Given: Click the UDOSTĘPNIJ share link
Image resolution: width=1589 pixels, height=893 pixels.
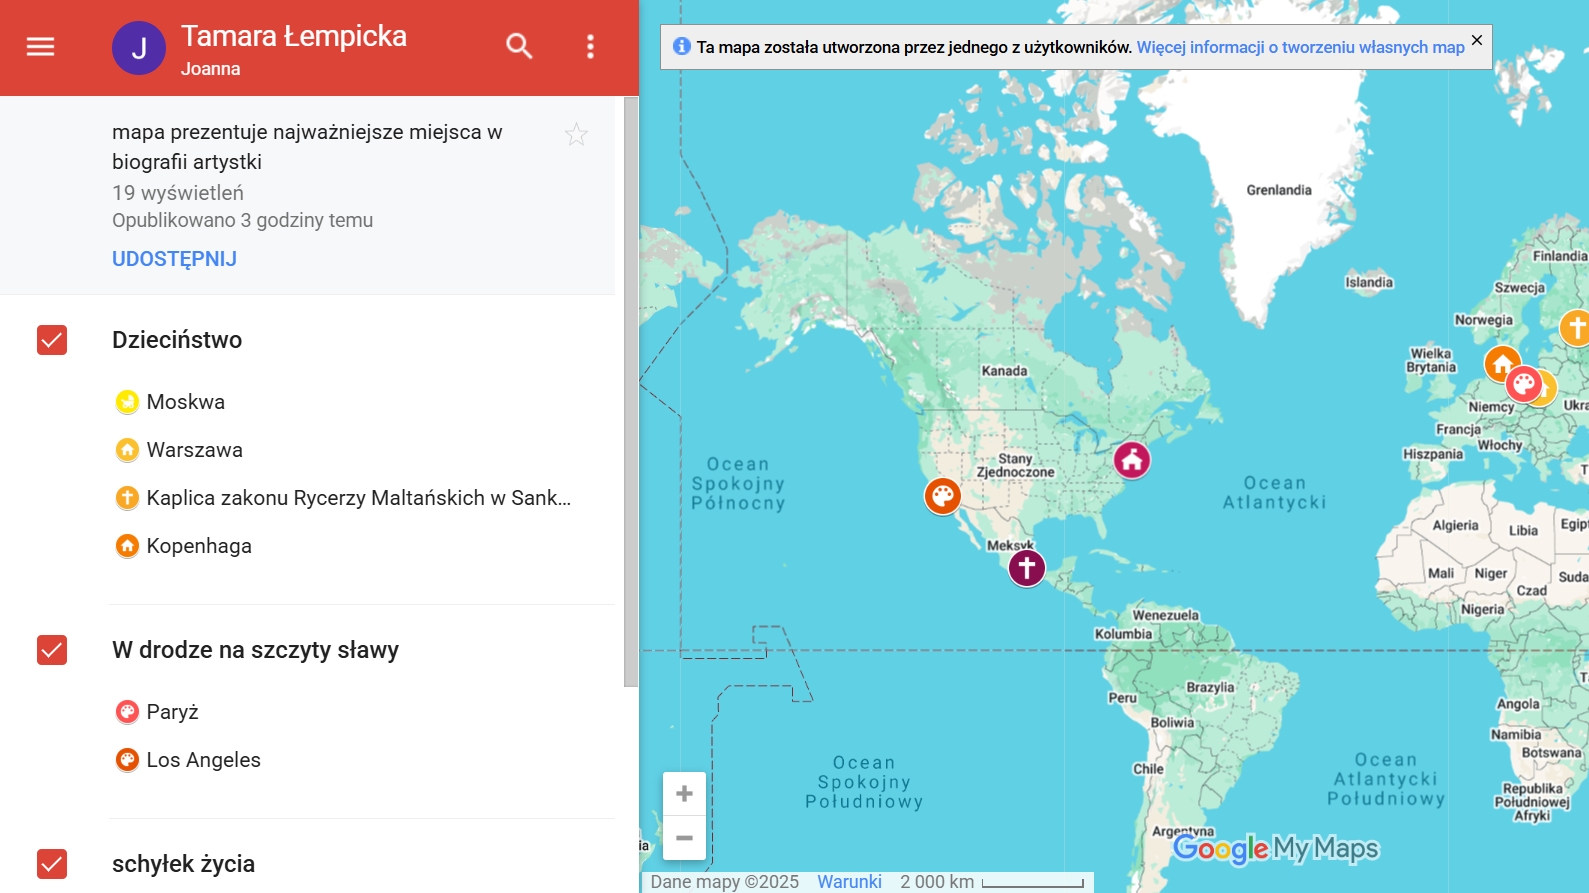Looking at the screenshot, I should pos(174,259).
